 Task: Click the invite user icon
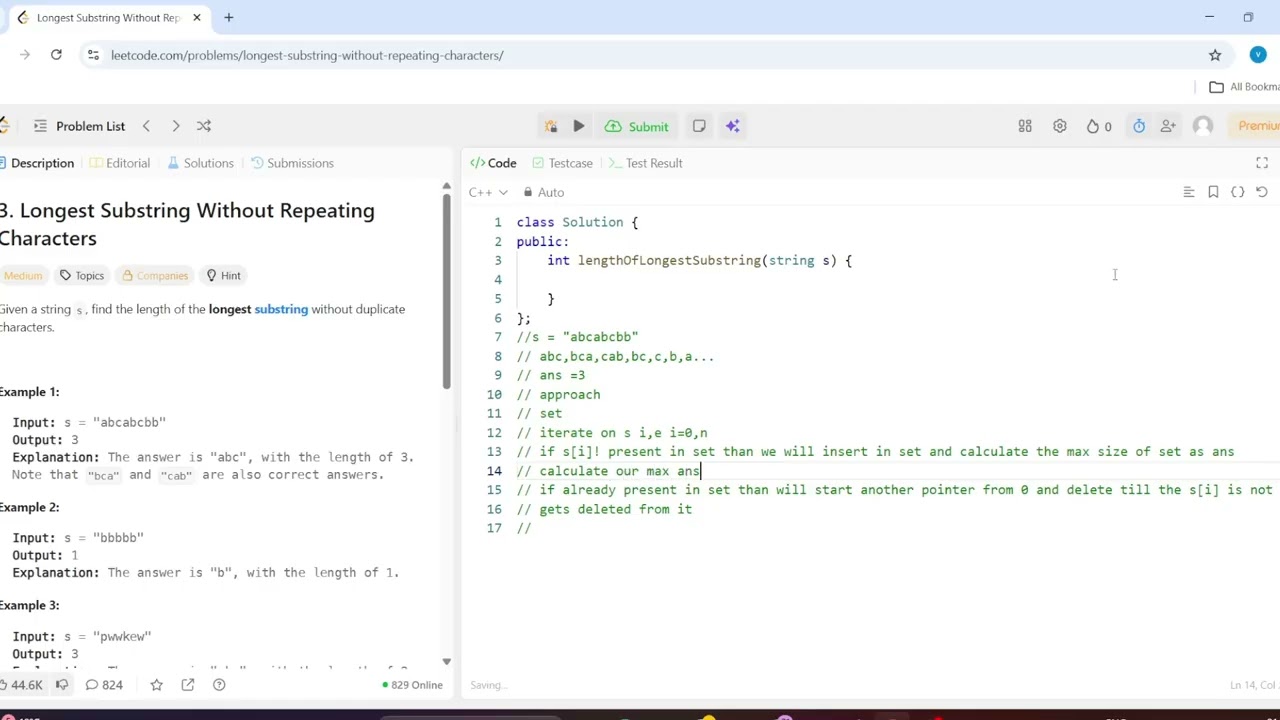[1168, 126]
